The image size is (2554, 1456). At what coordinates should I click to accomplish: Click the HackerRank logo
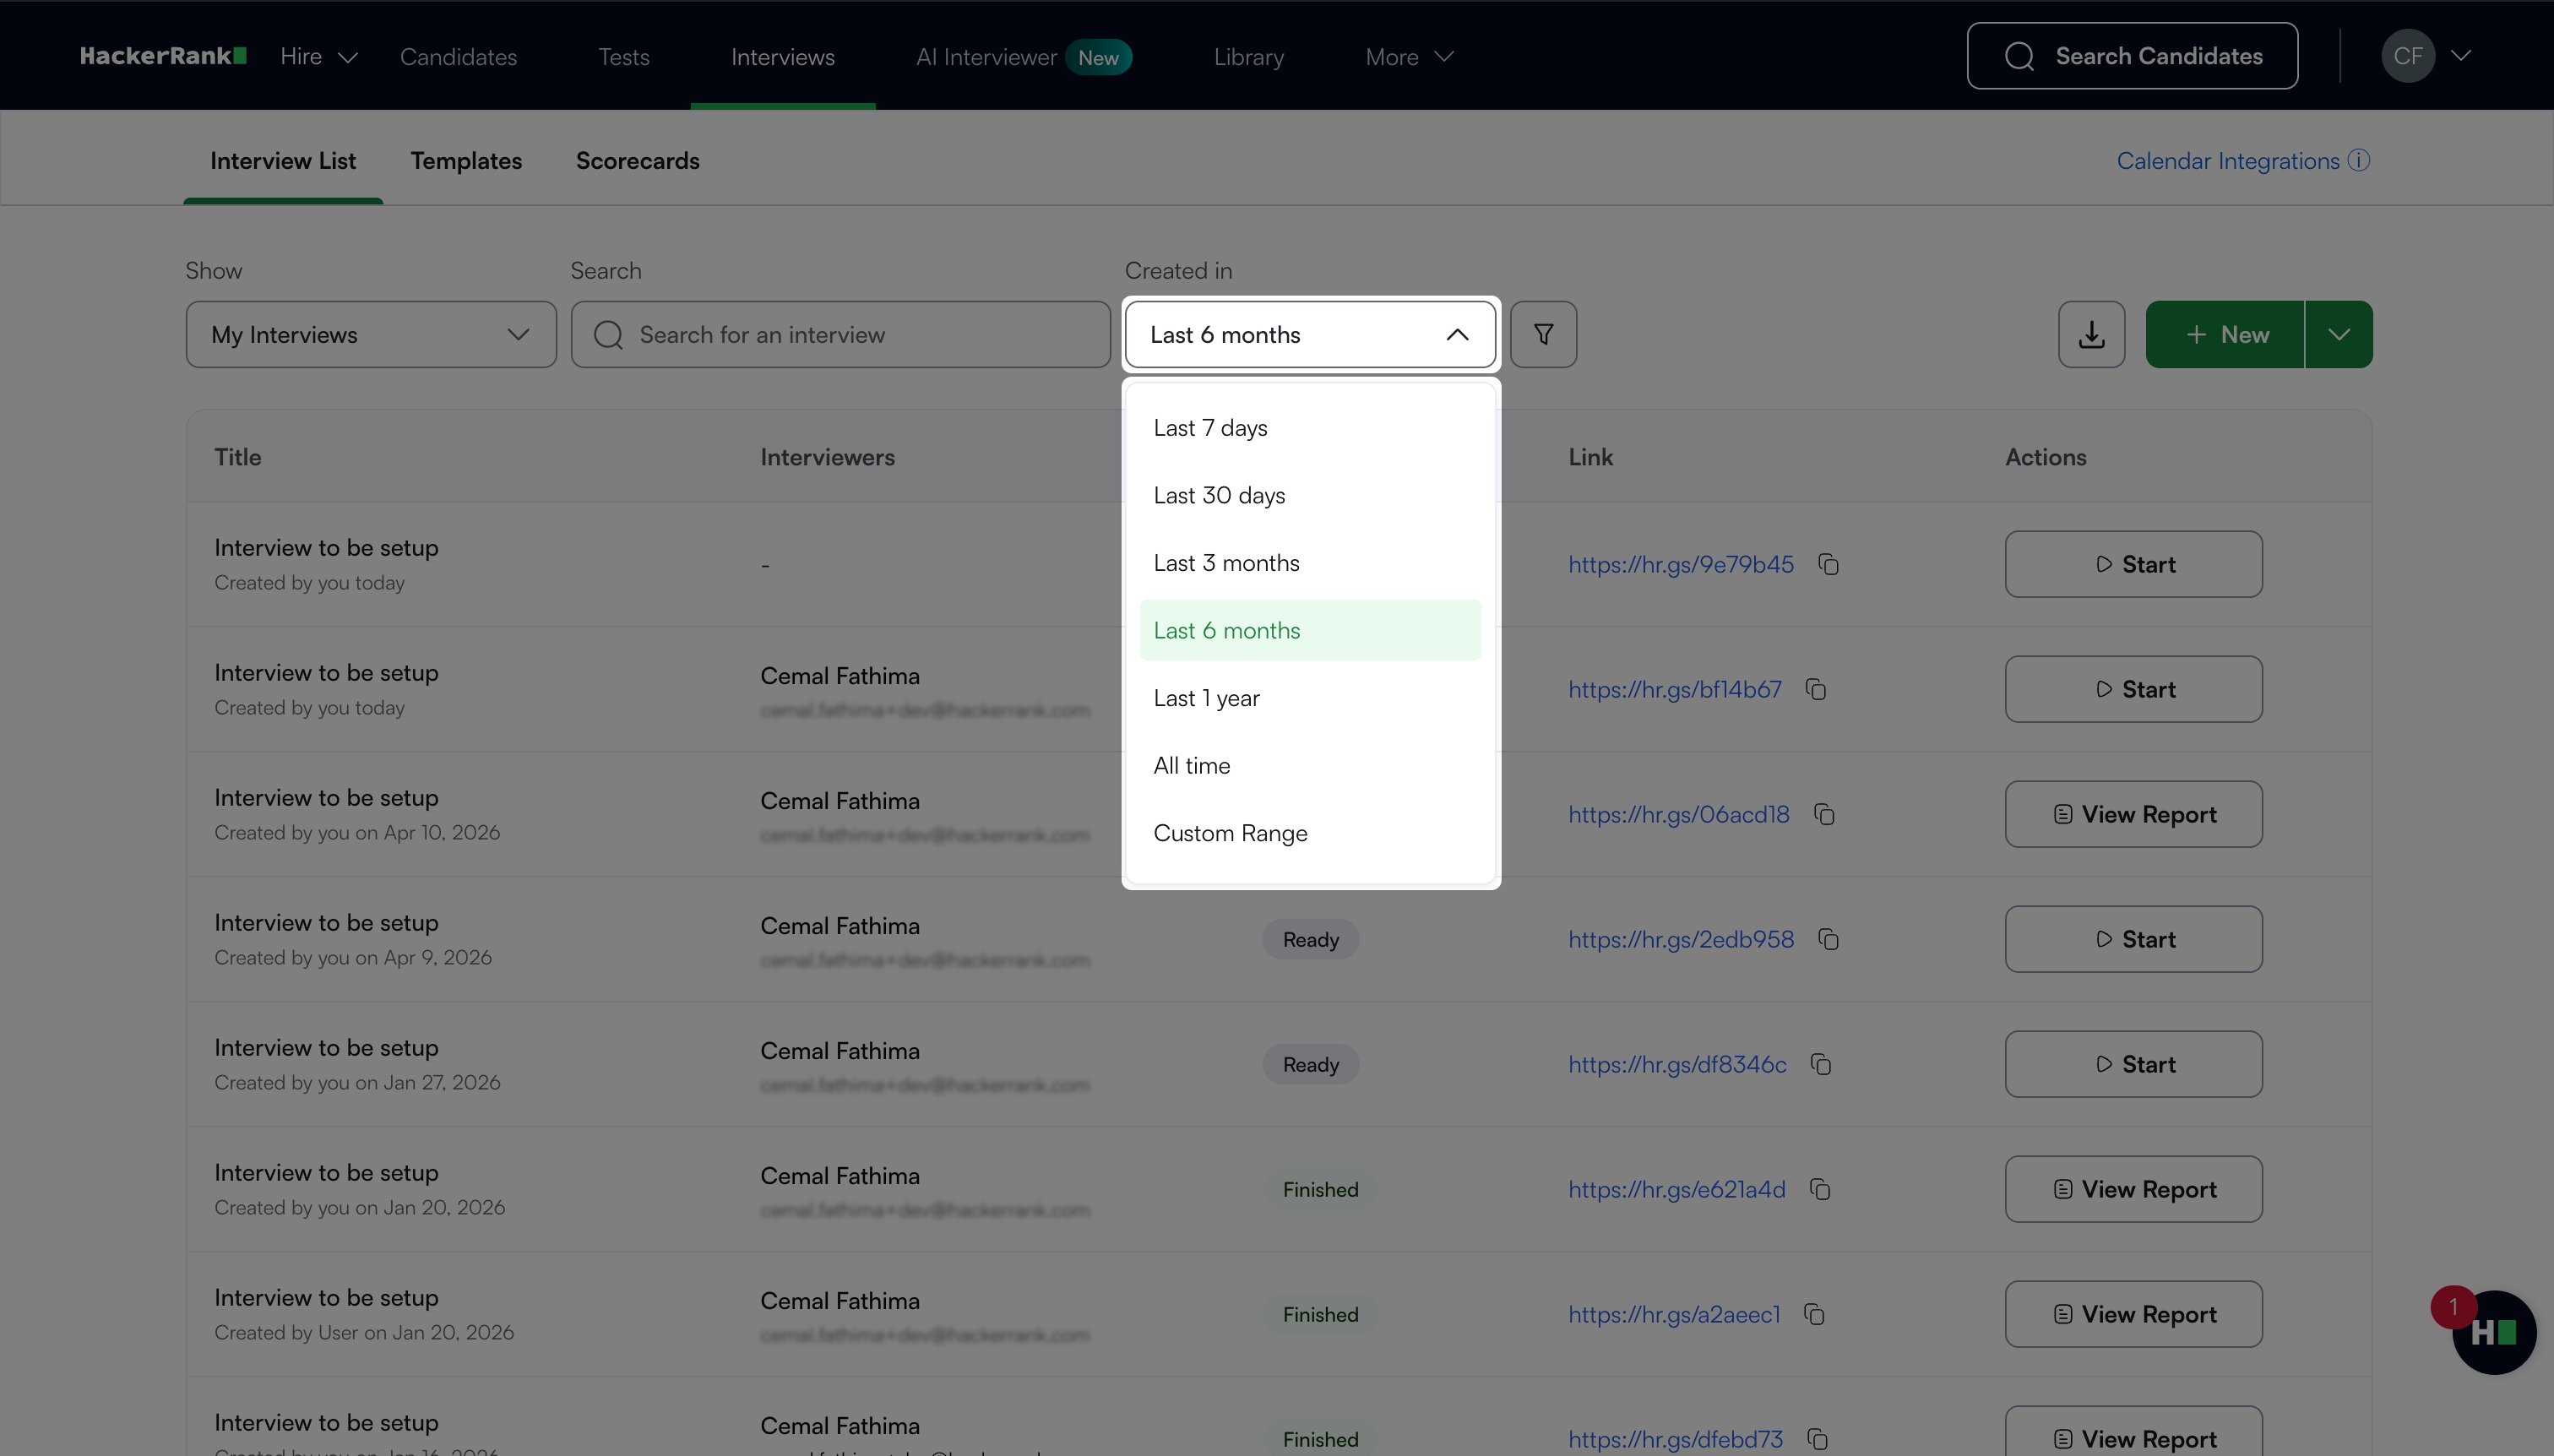pos(163,56)
